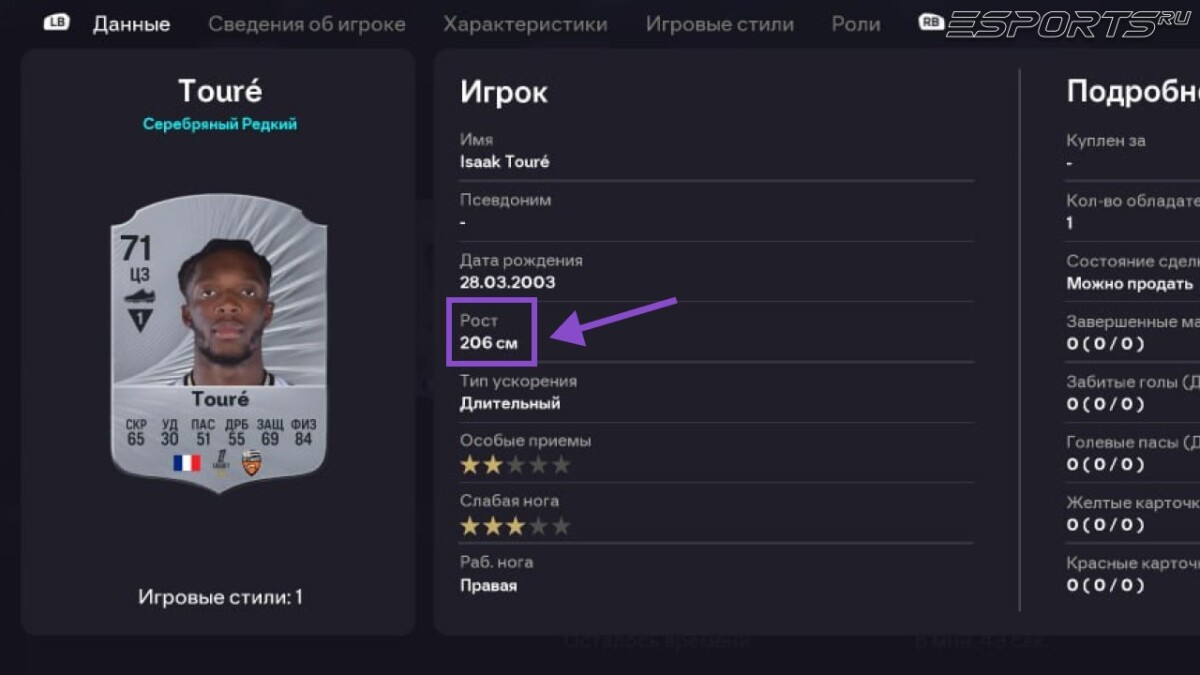Click the skill moves star rating

(x=515, y=464)
